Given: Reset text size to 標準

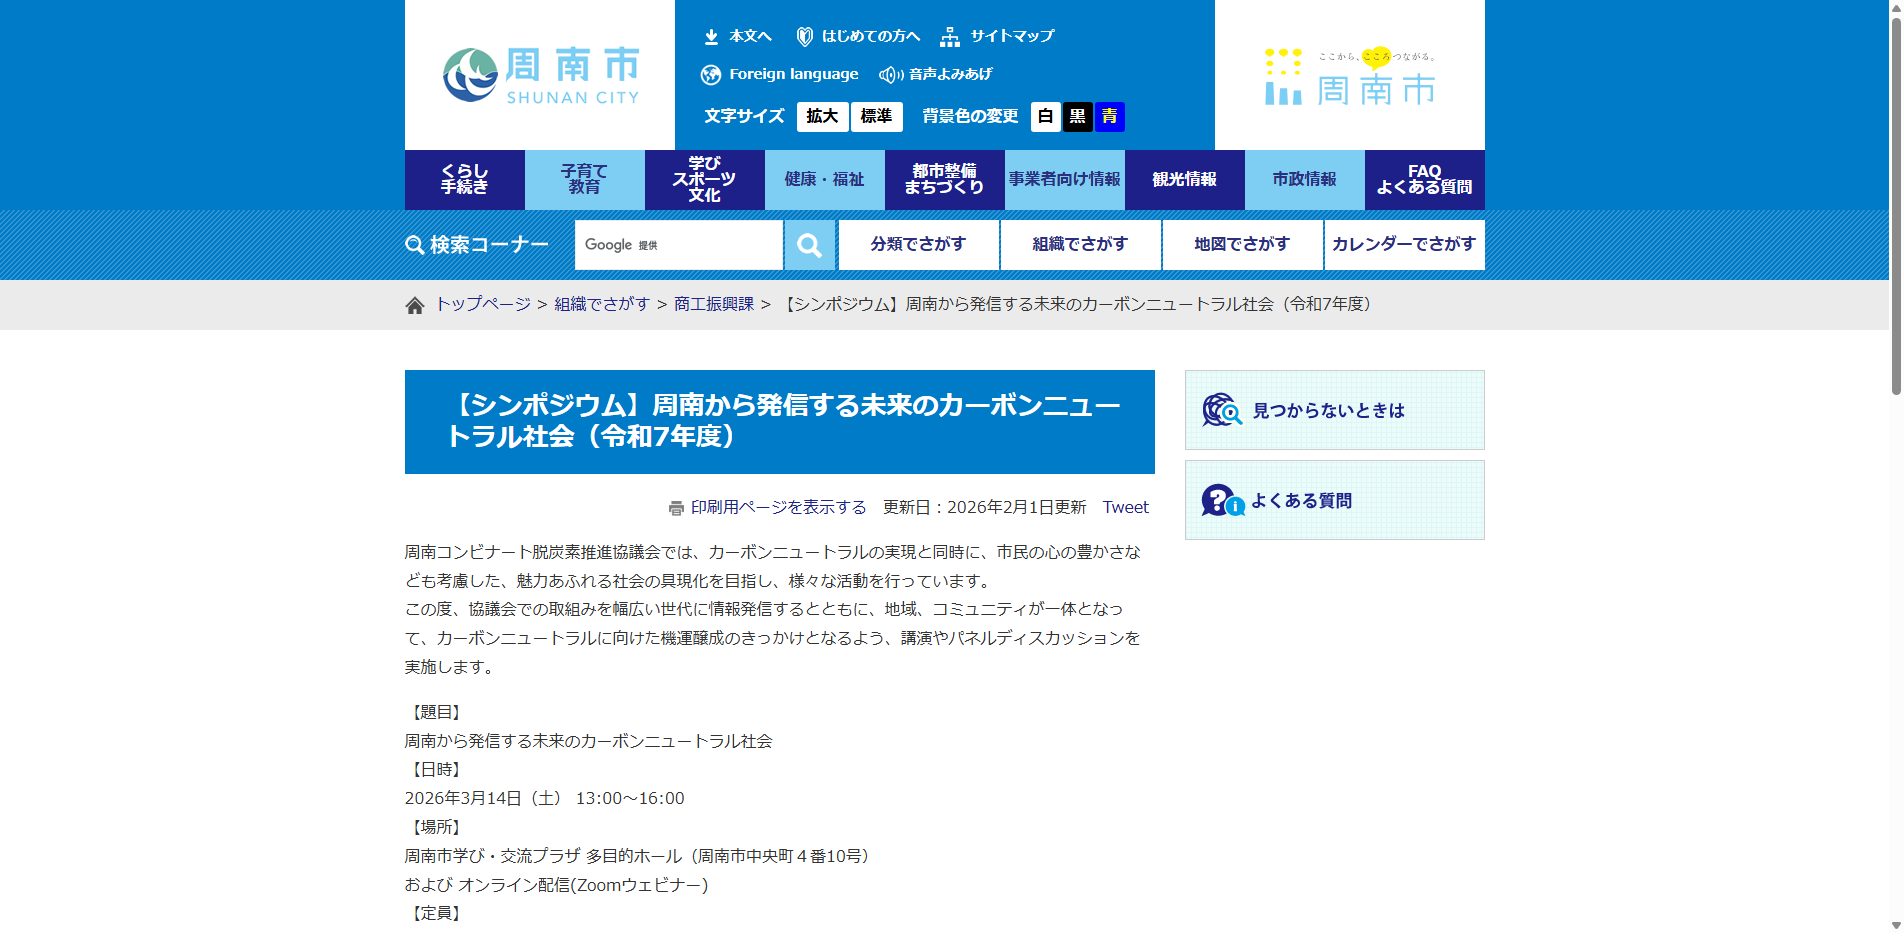Looking at the screenshot, I should (876, 117).
